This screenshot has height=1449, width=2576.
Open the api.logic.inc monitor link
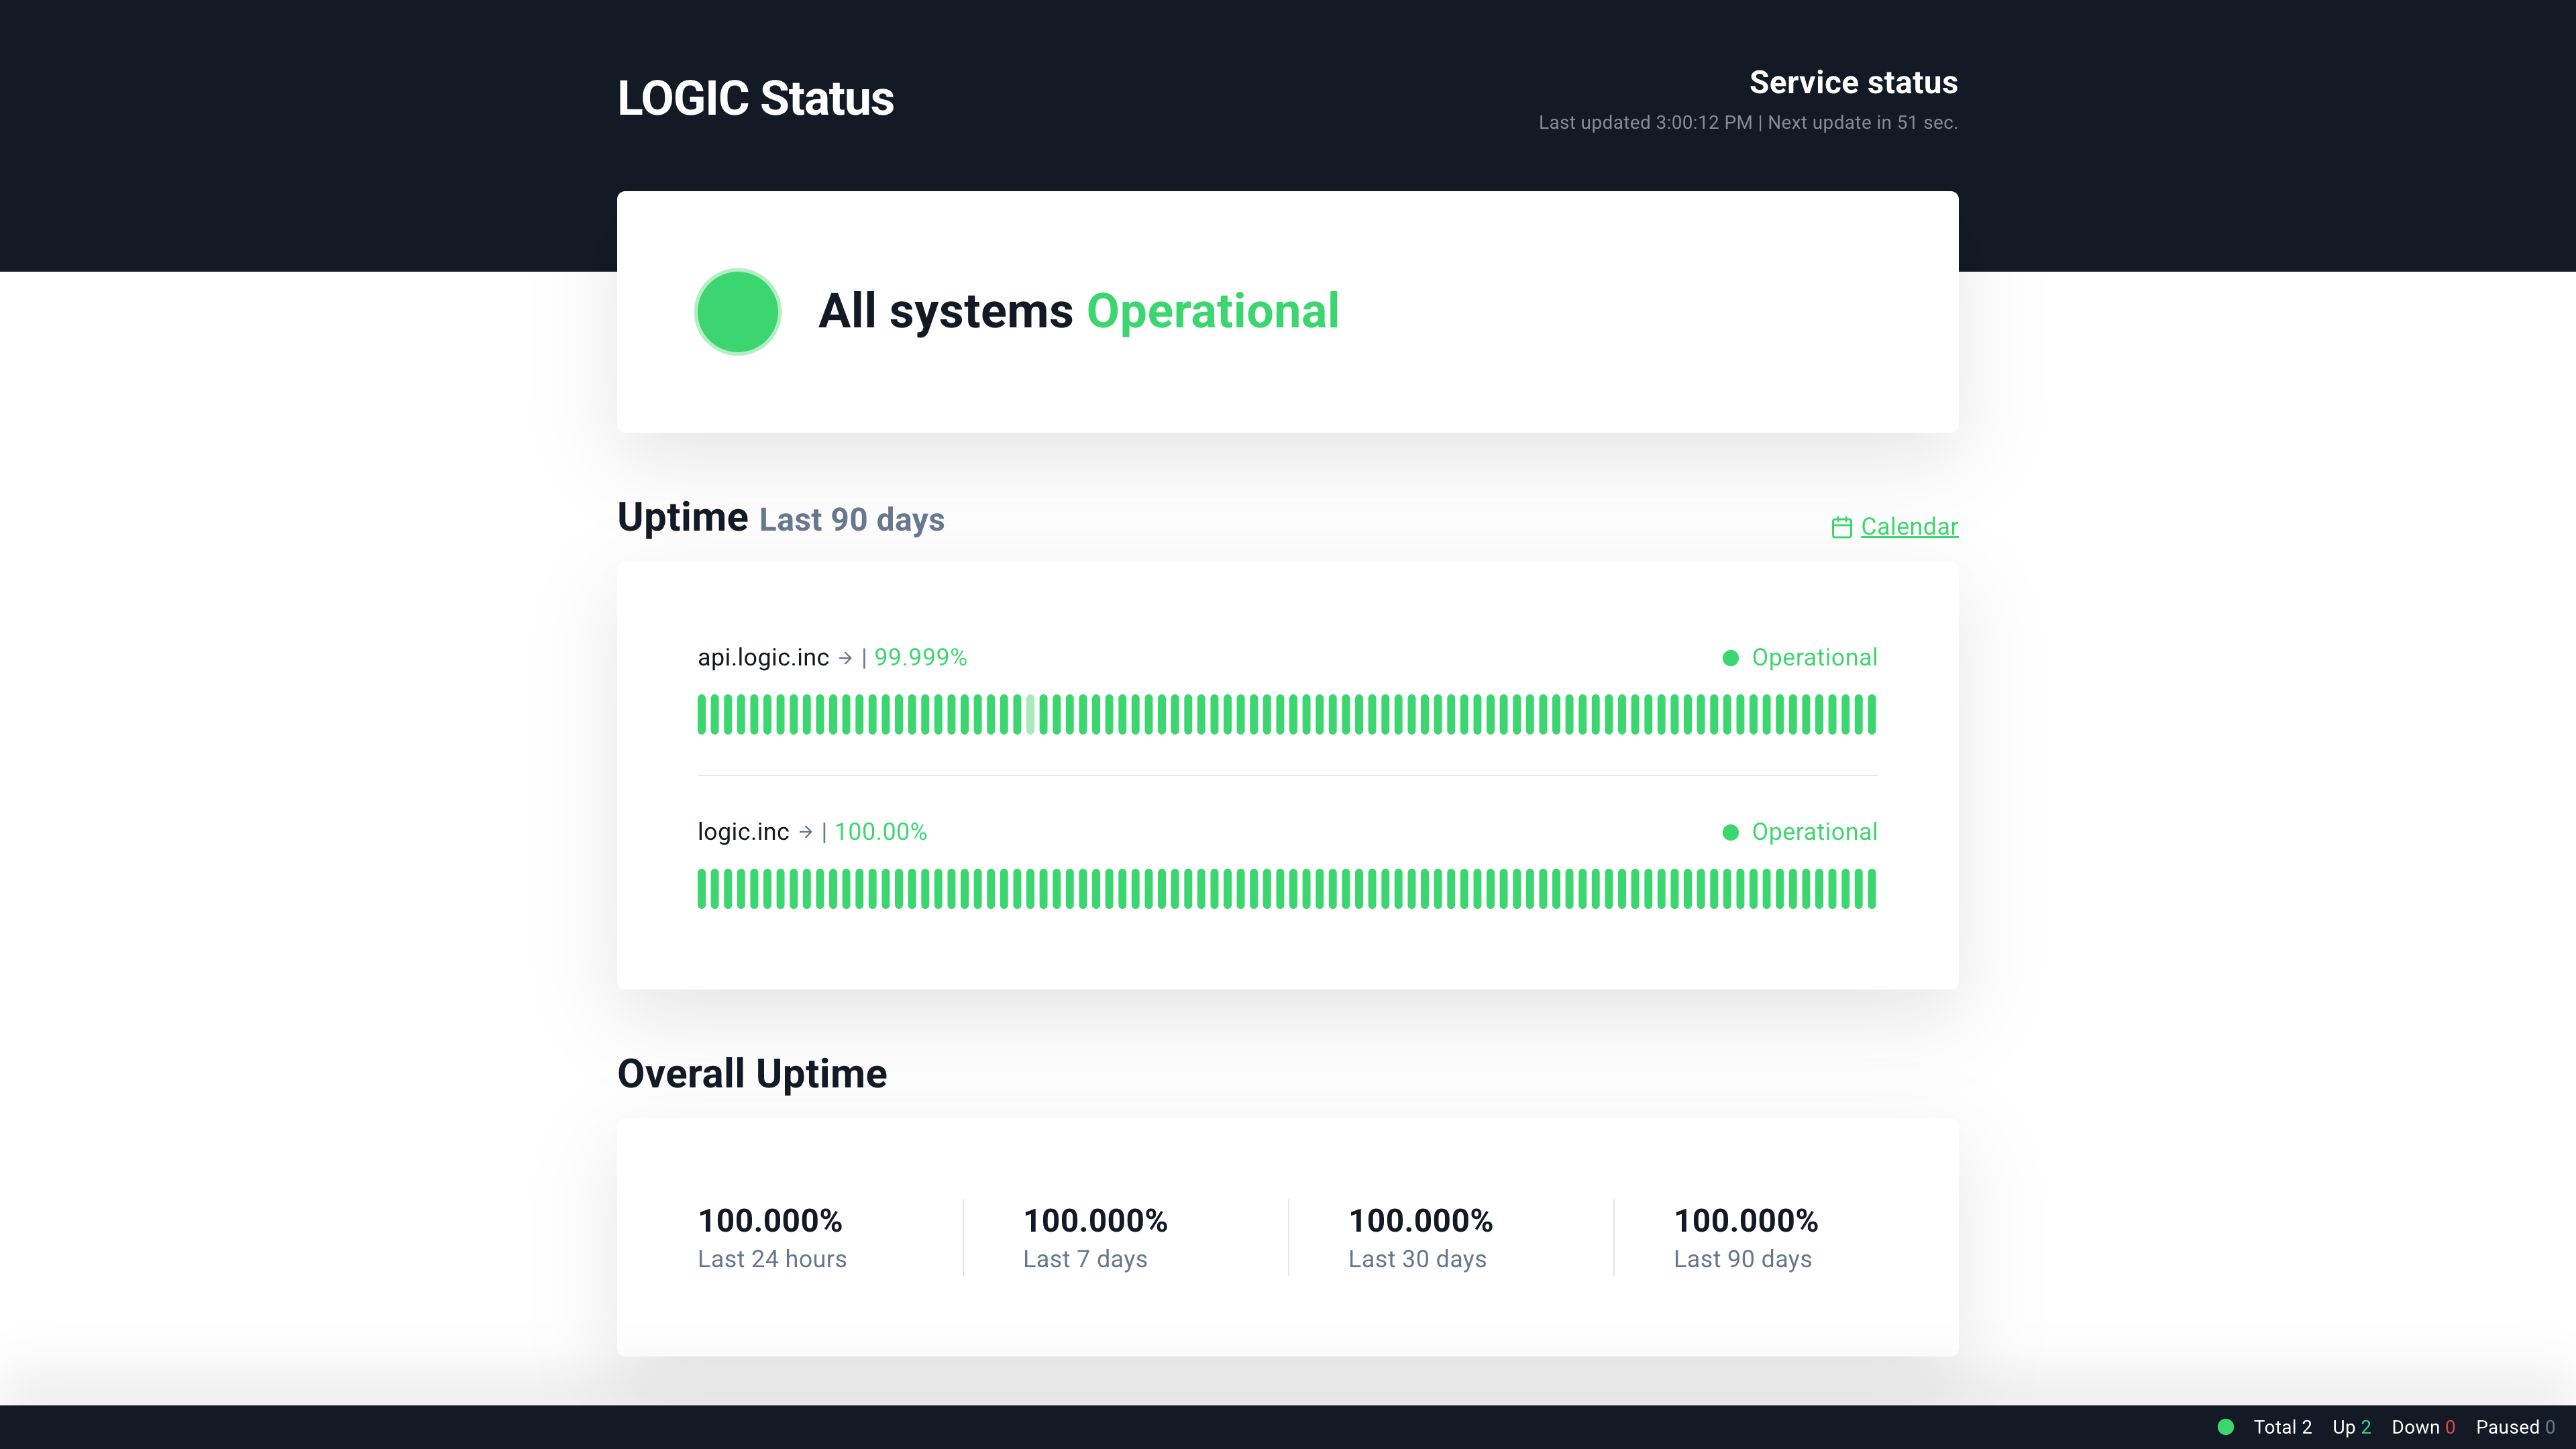click(x=763, y=658)
